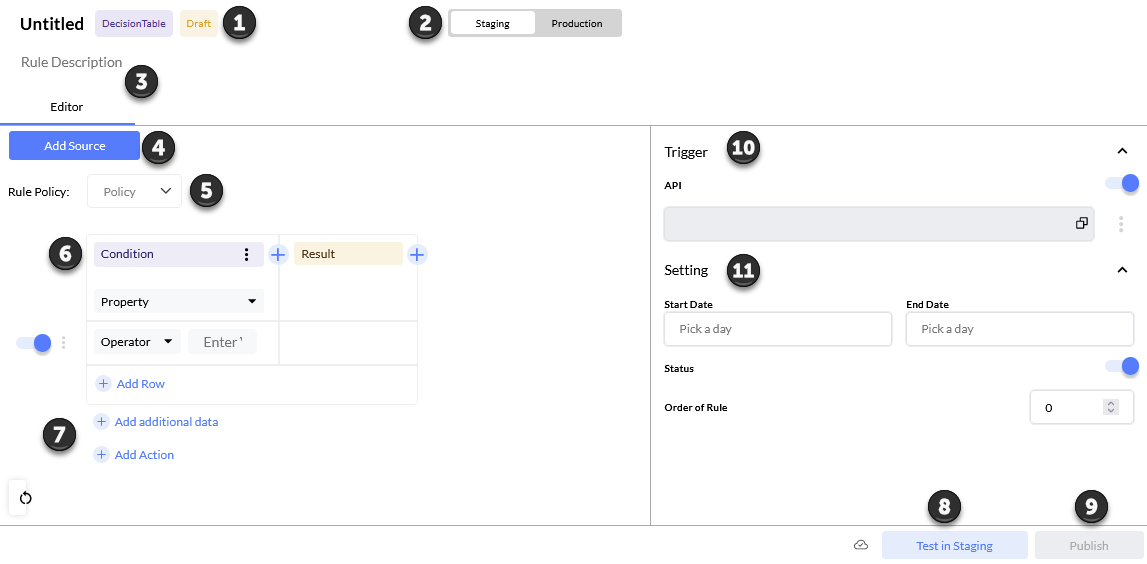This screenshot has height=564, width=1147.
Task: Collapse the Trigger section
Action: [1122, 152]
